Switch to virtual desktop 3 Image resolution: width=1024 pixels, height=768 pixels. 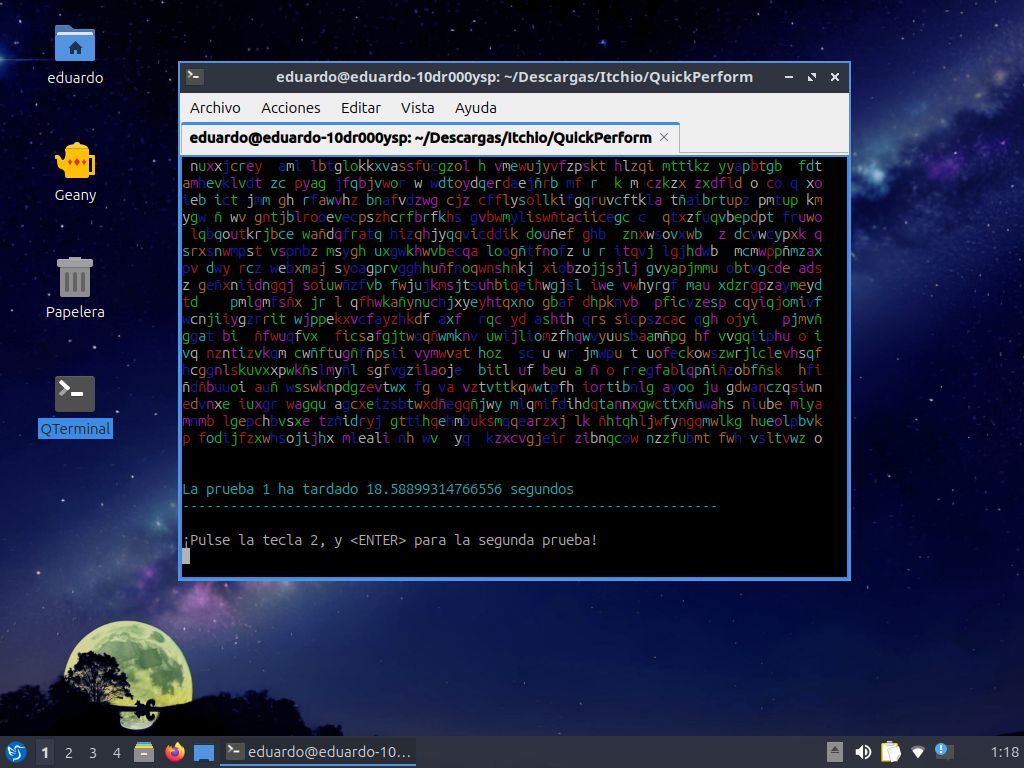point(93,752)
